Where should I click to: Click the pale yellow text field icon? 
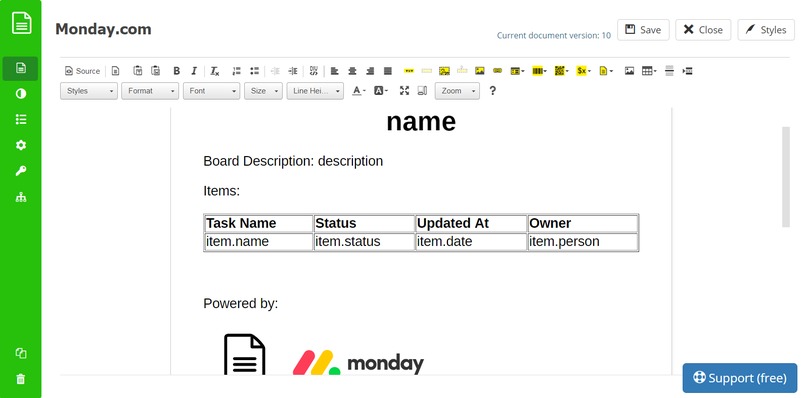pos(427,71)
